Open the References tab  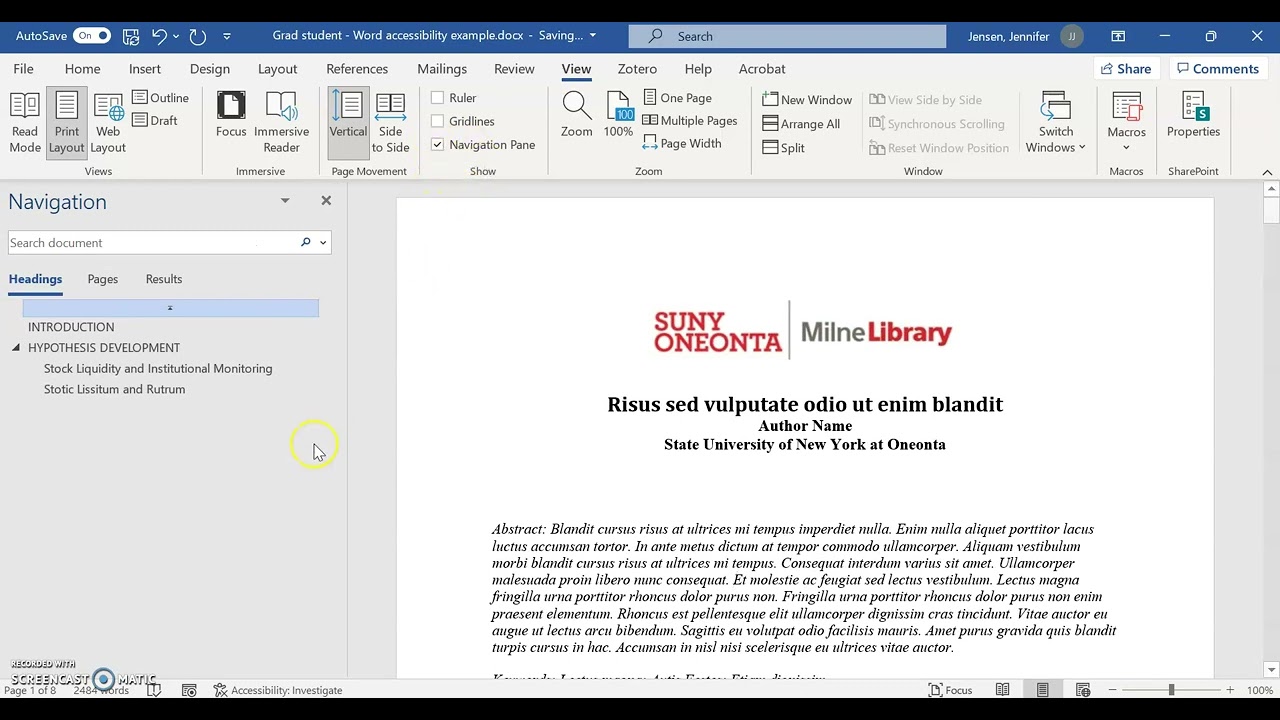click(x=357, y=69)
